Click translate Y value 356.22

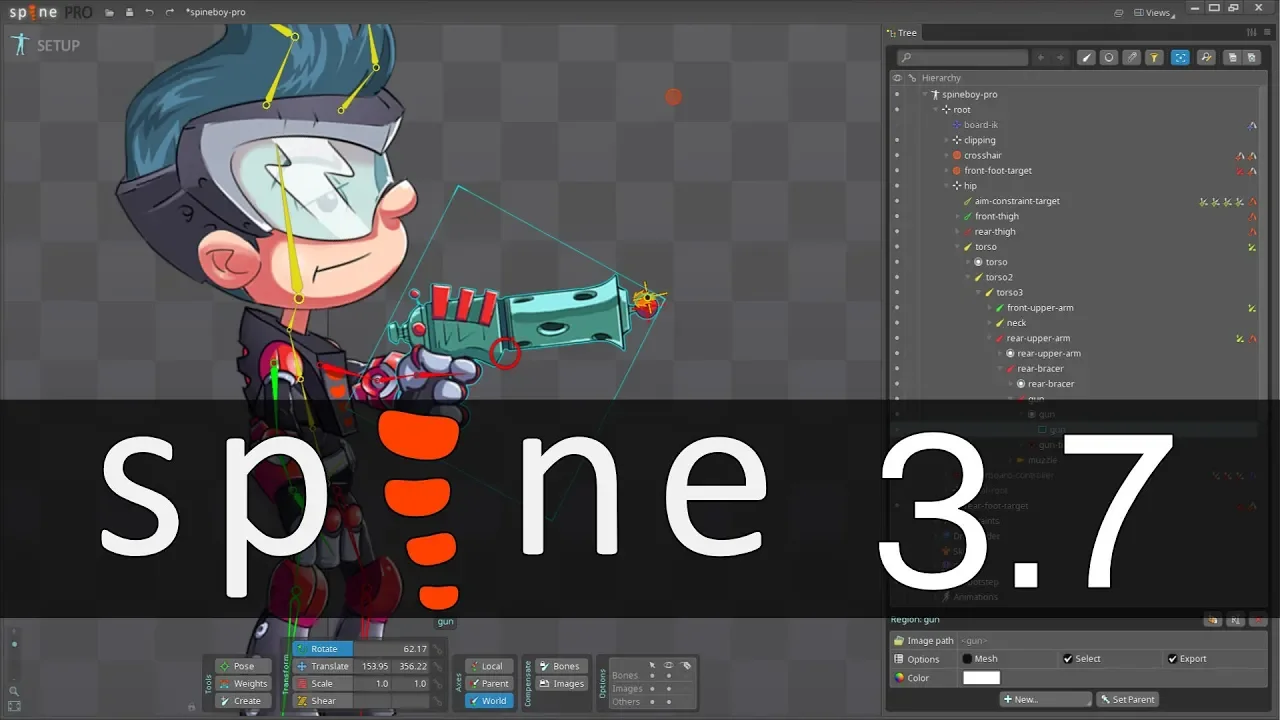[x=412, y=666]
